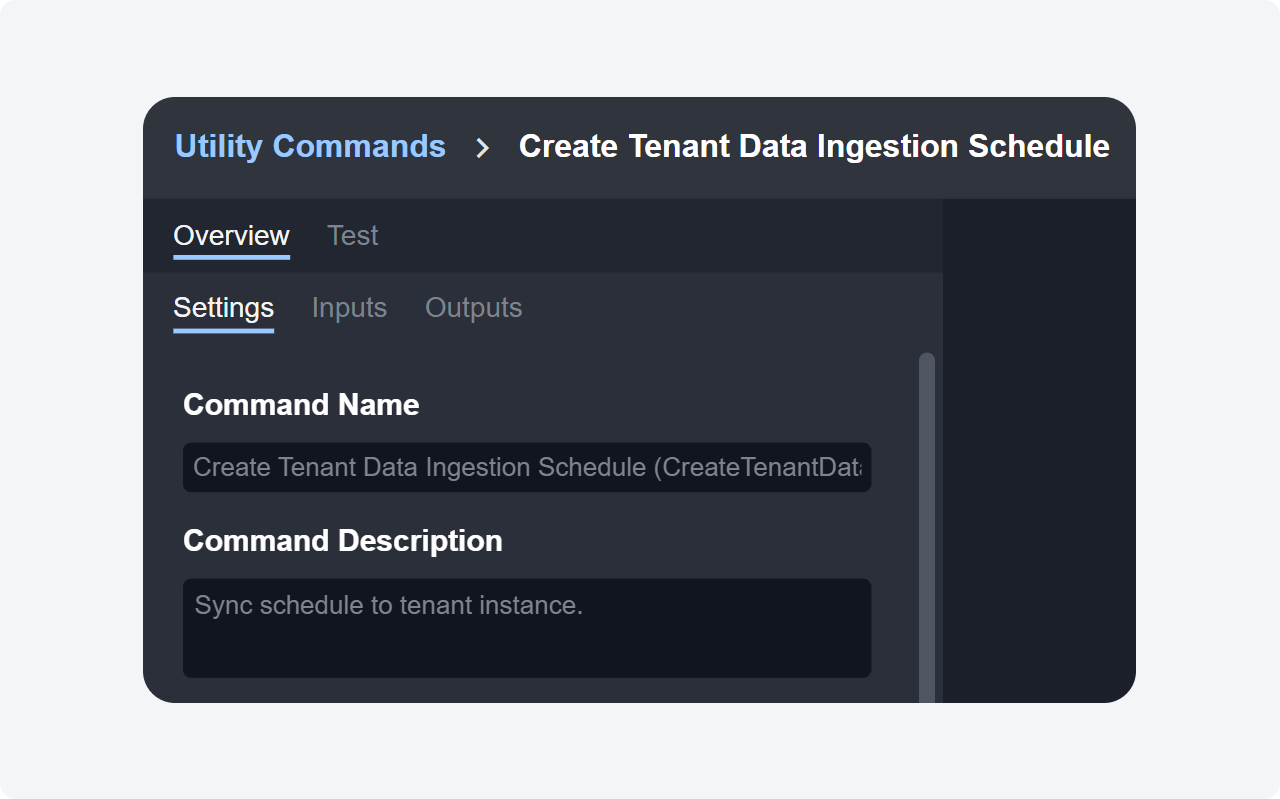Switch to the Overview tab

pyautogui.click(x=231, y=235)
